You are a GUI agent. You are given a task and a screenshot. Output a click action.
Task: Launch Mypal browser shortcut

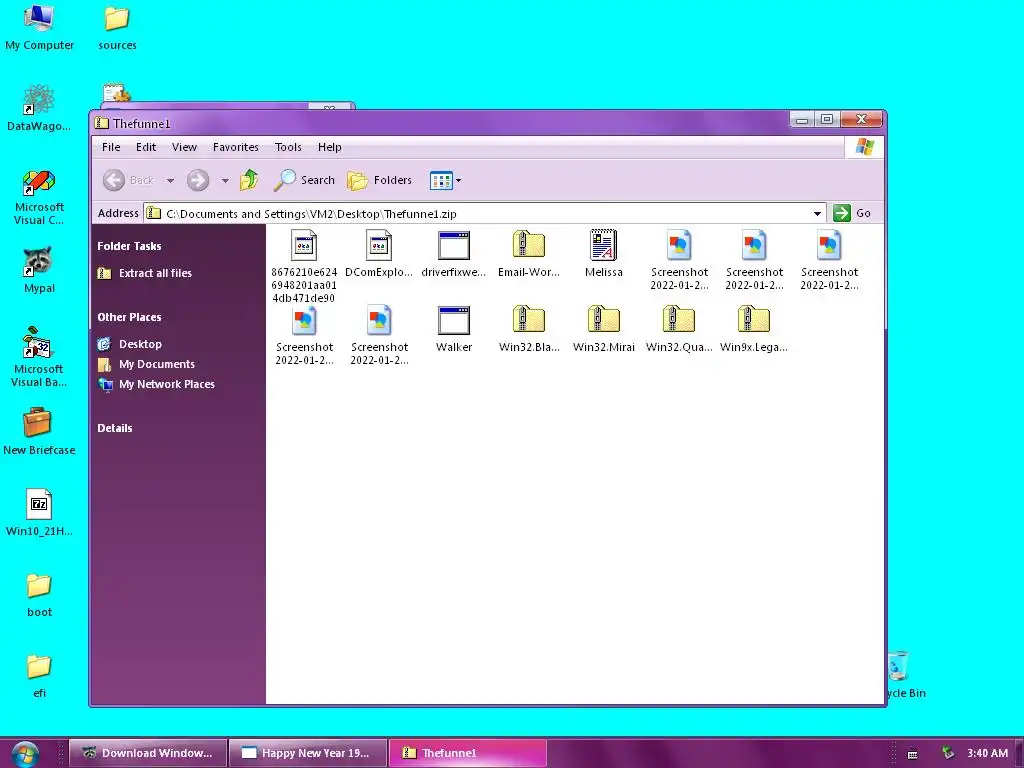(39, 270)
